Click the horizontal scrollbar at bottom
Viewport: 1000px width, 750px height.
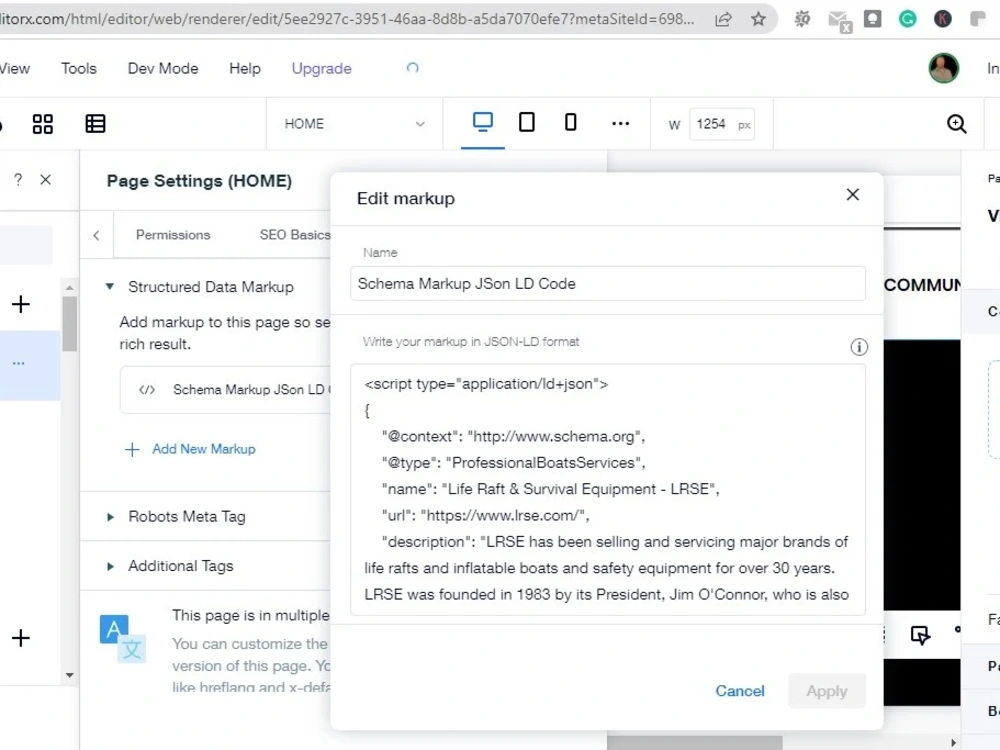(x=695, y=743)
